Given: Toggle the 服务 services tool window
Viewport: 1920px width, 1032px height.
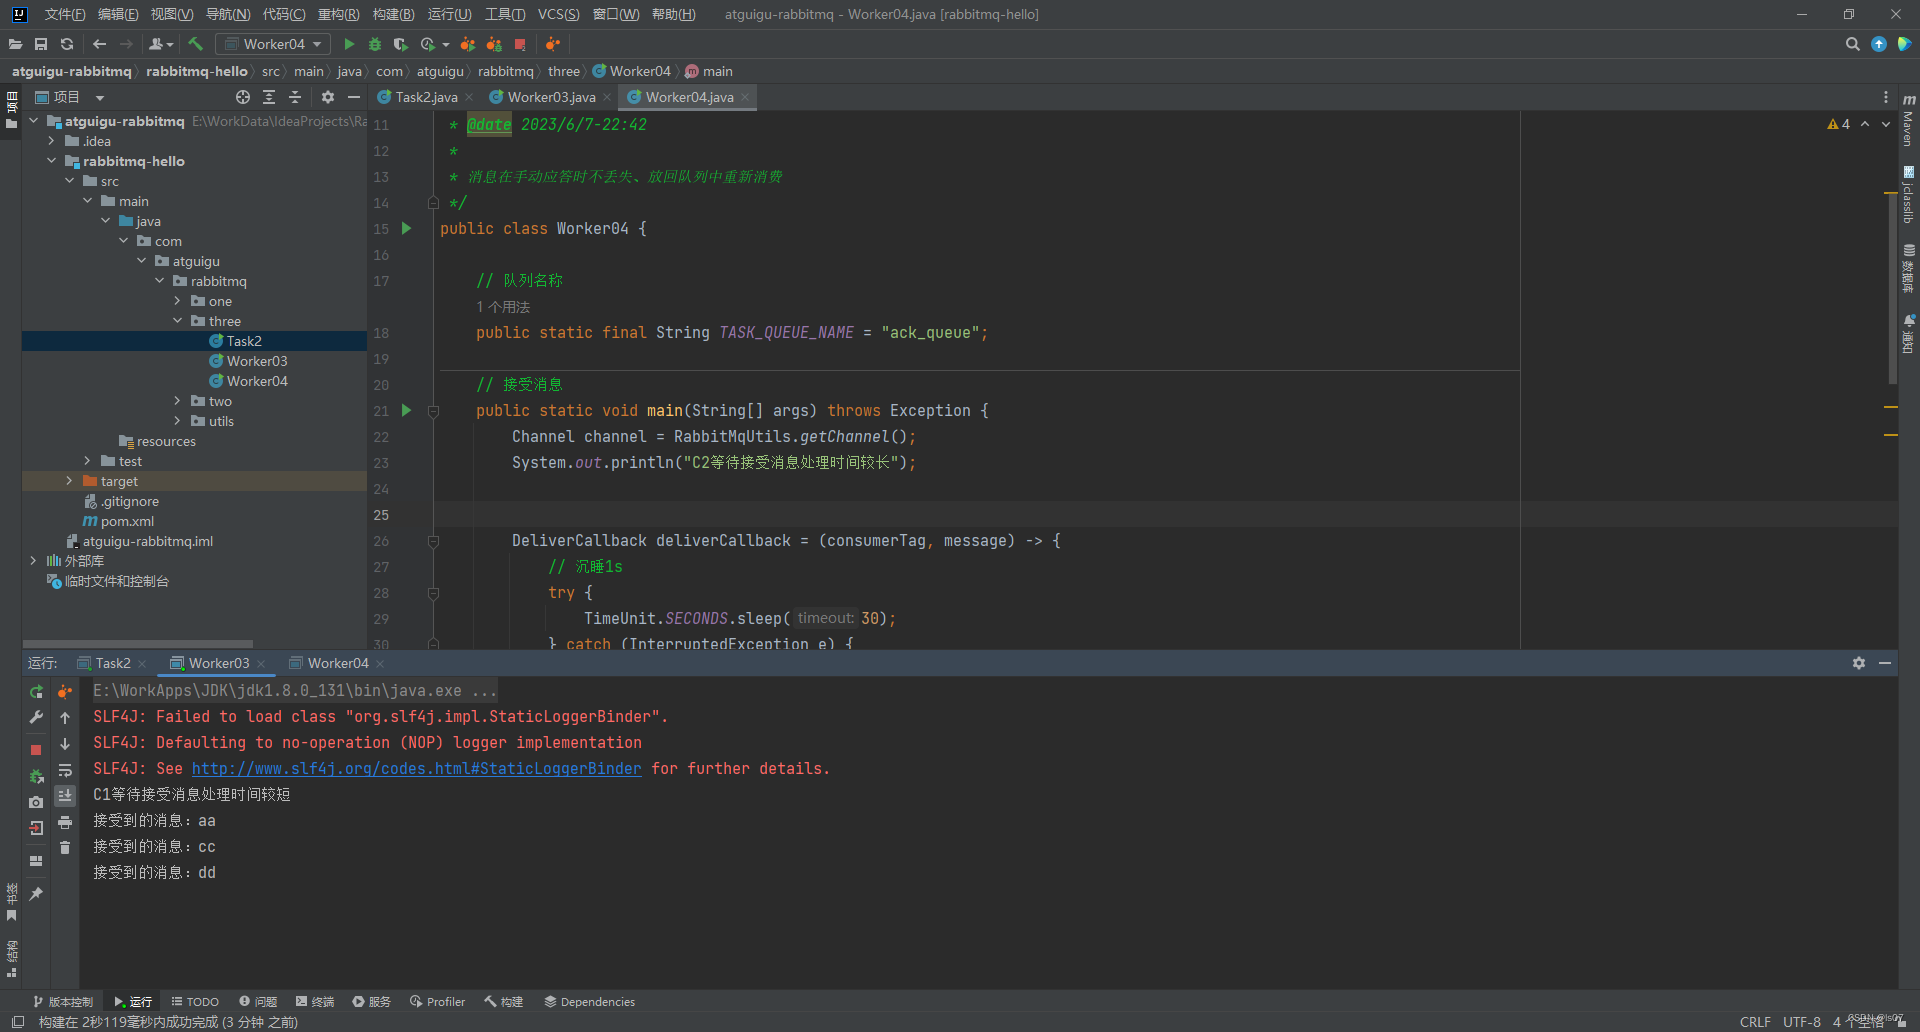Looking at the screenshot, I should tap(372, 1001).
